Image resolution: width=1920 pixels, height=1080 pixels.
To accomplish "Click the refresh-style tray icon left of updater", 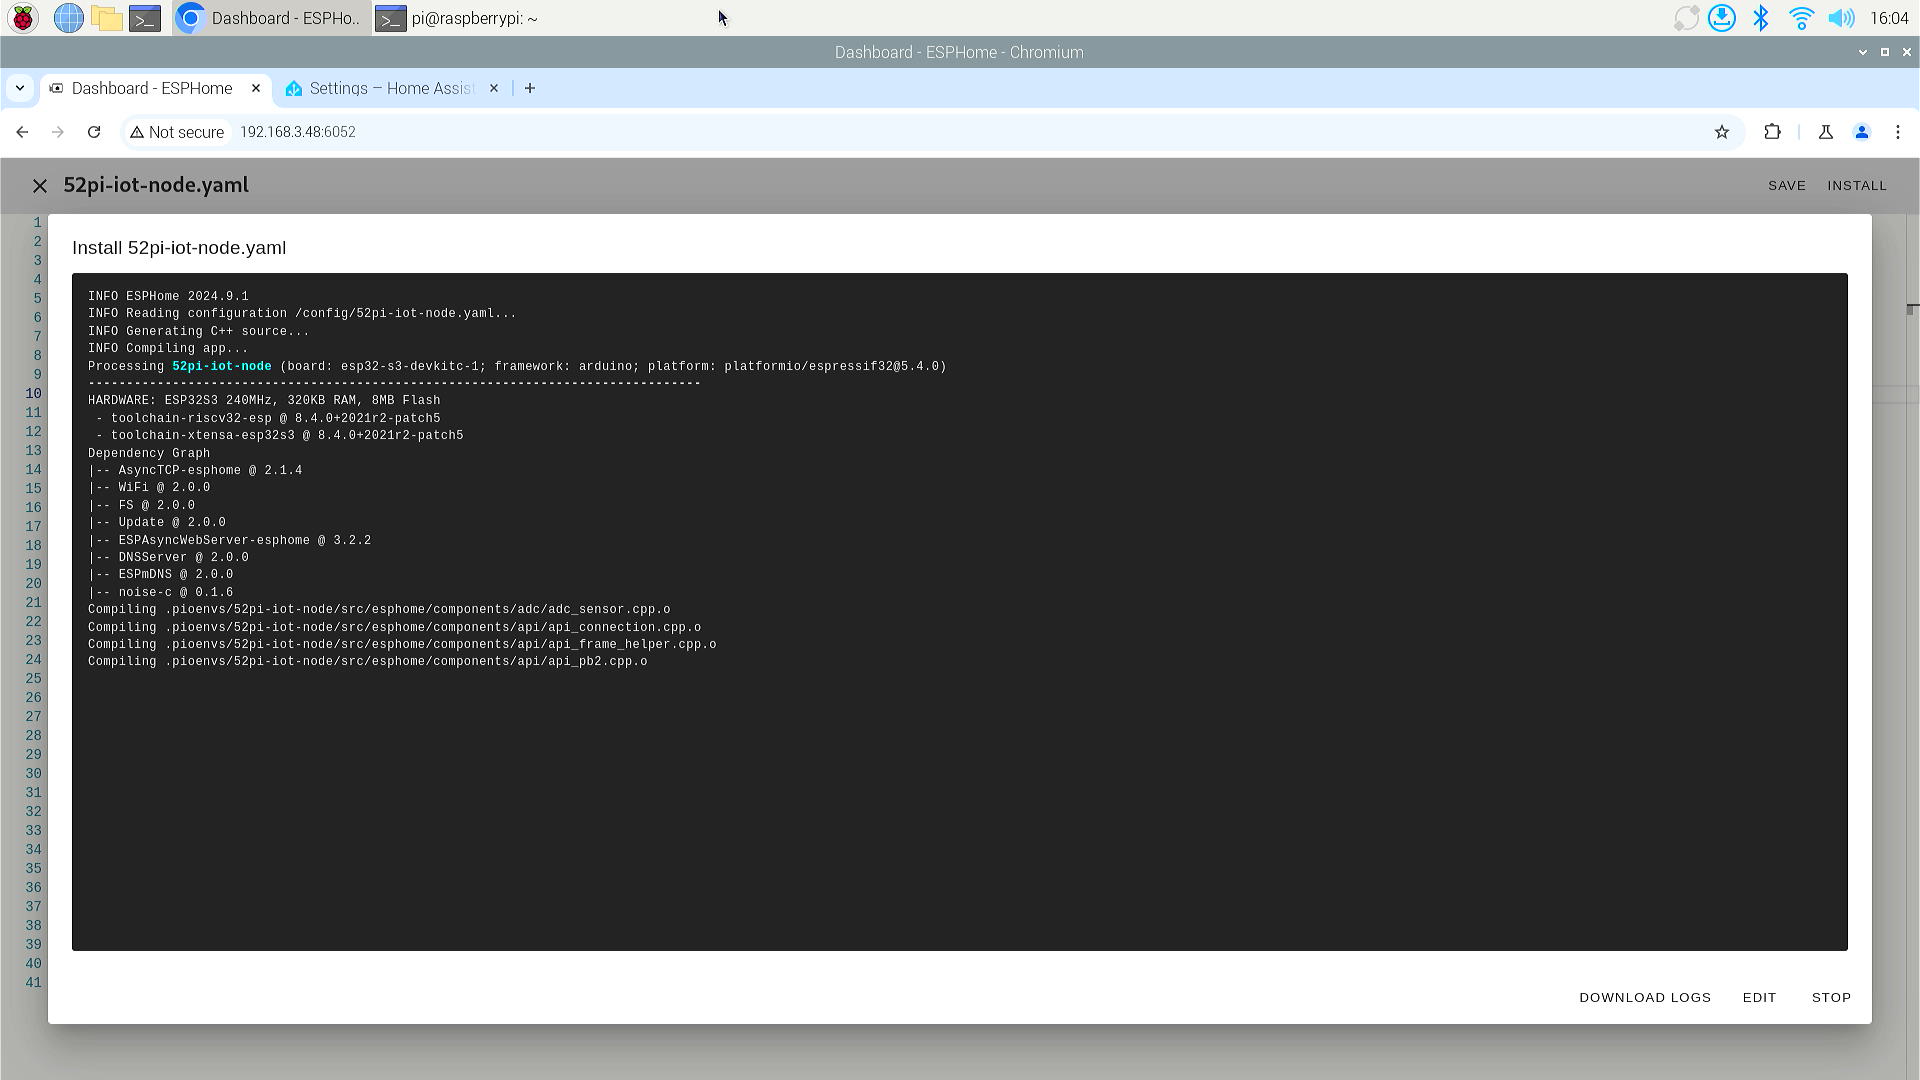I will pyautogui.click(x=1686, y=18).
